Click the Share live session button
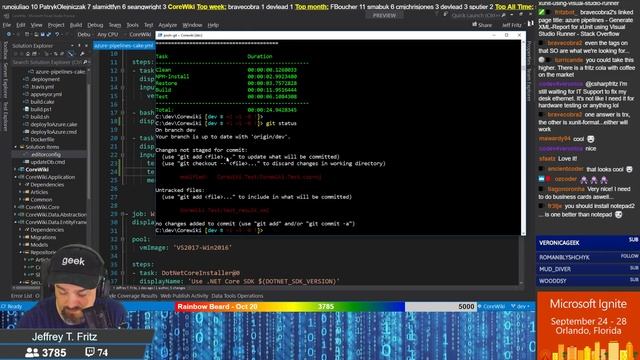 point(482,25)
